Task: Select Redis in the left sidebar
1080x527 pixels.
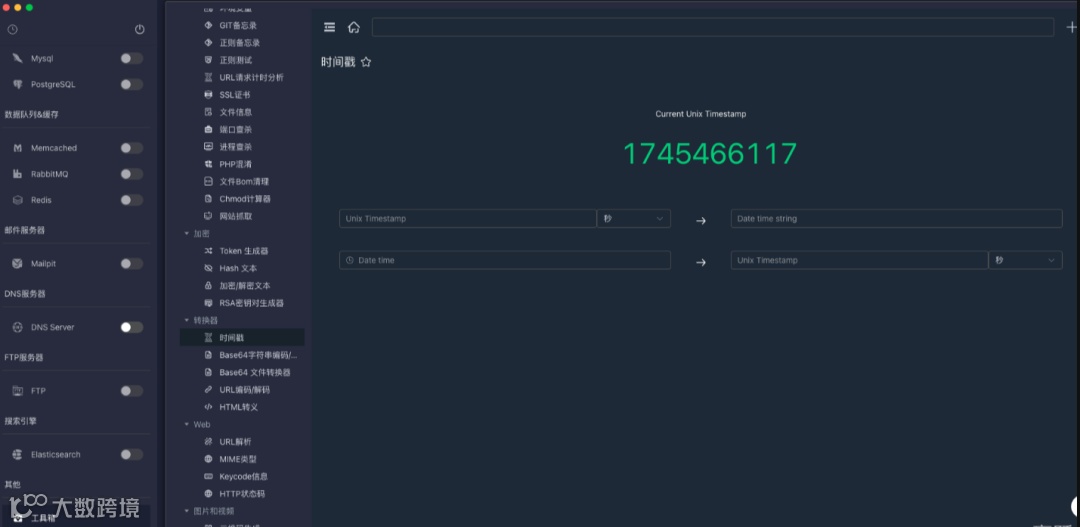Action: point(41,200)
